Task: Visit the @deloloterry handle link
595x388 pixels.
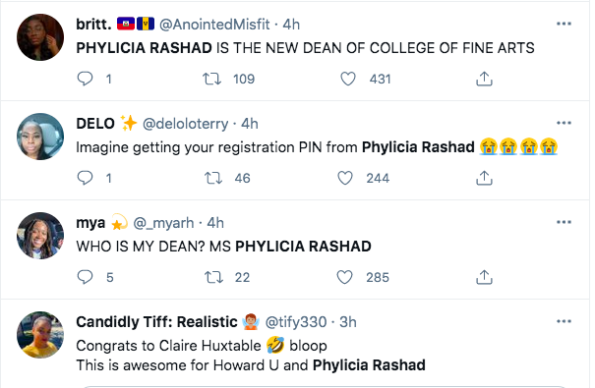Action: point(185,124)
